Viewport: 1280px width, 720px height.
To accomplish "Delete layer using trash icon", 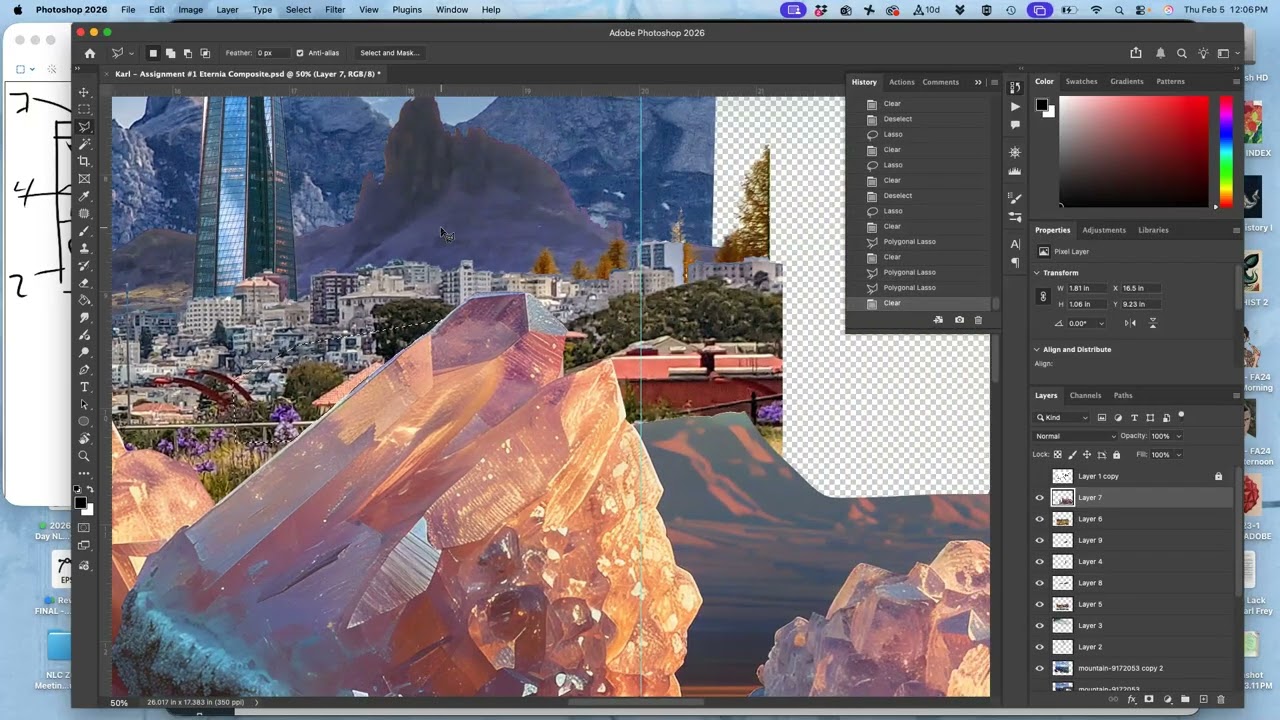I will [1221, 699].
